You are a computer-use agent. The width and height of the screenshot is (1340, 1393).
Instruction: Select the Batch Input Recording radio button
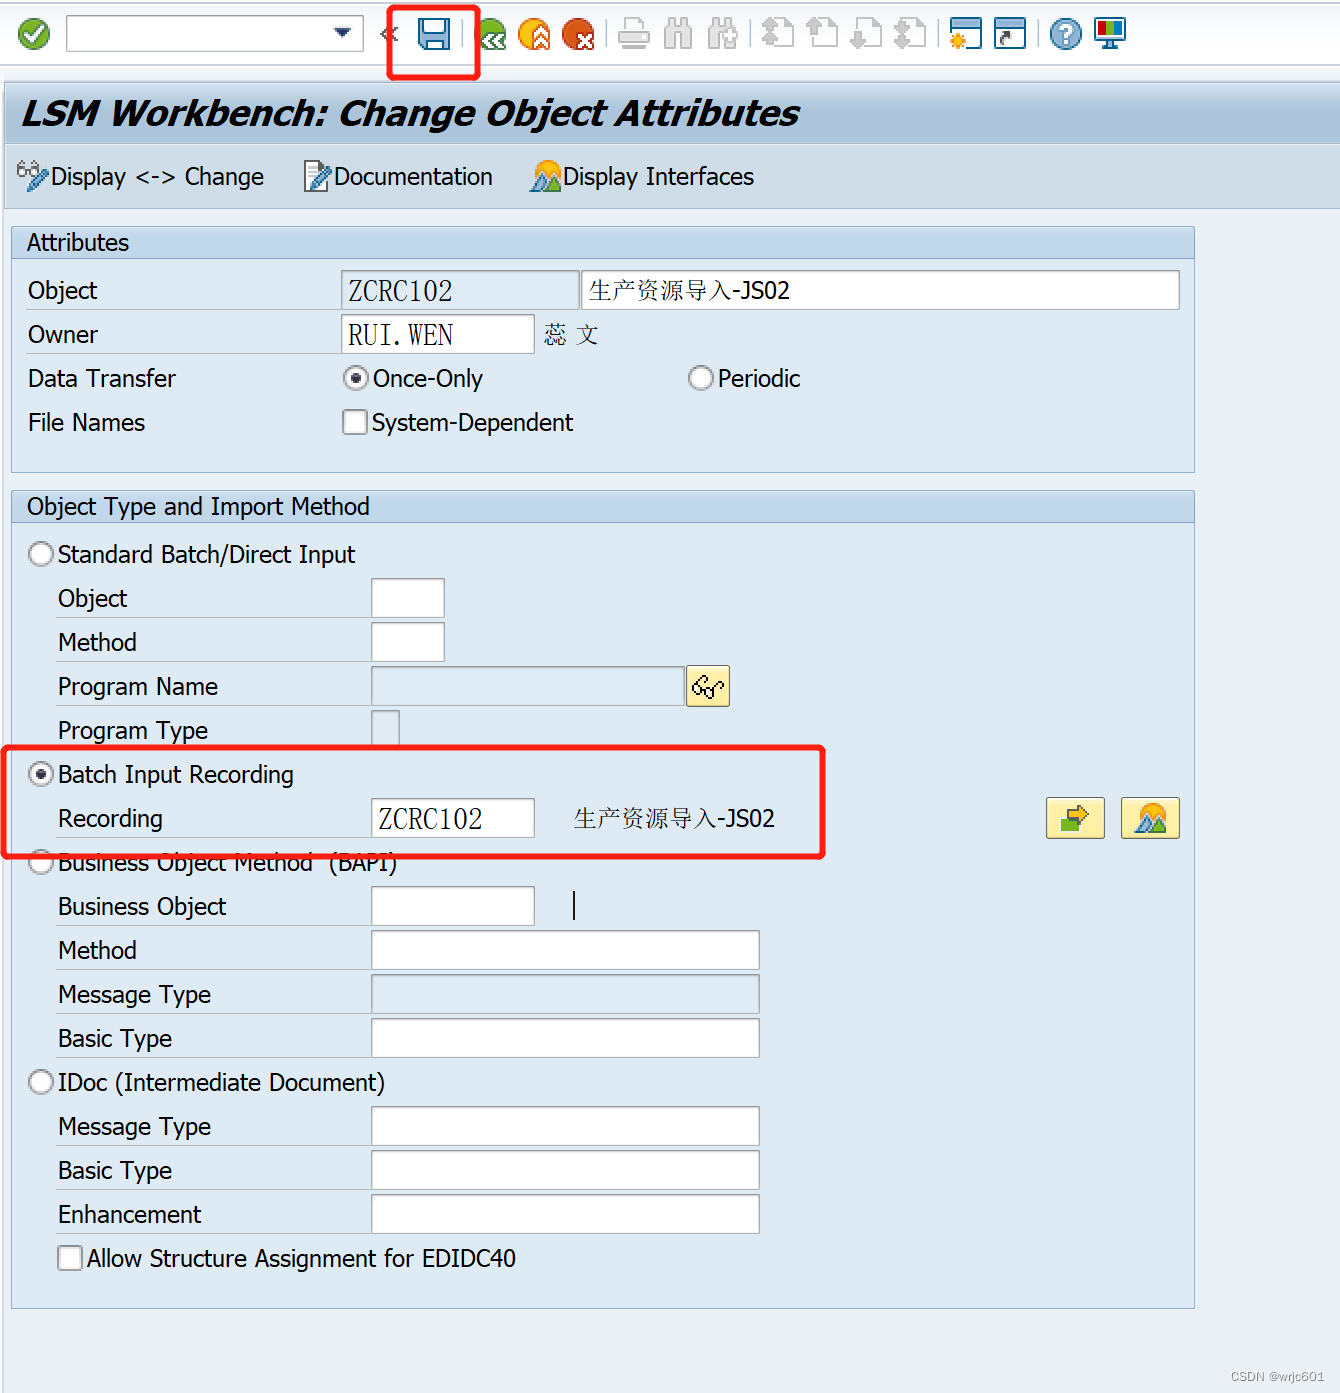[x=41, y=773]
